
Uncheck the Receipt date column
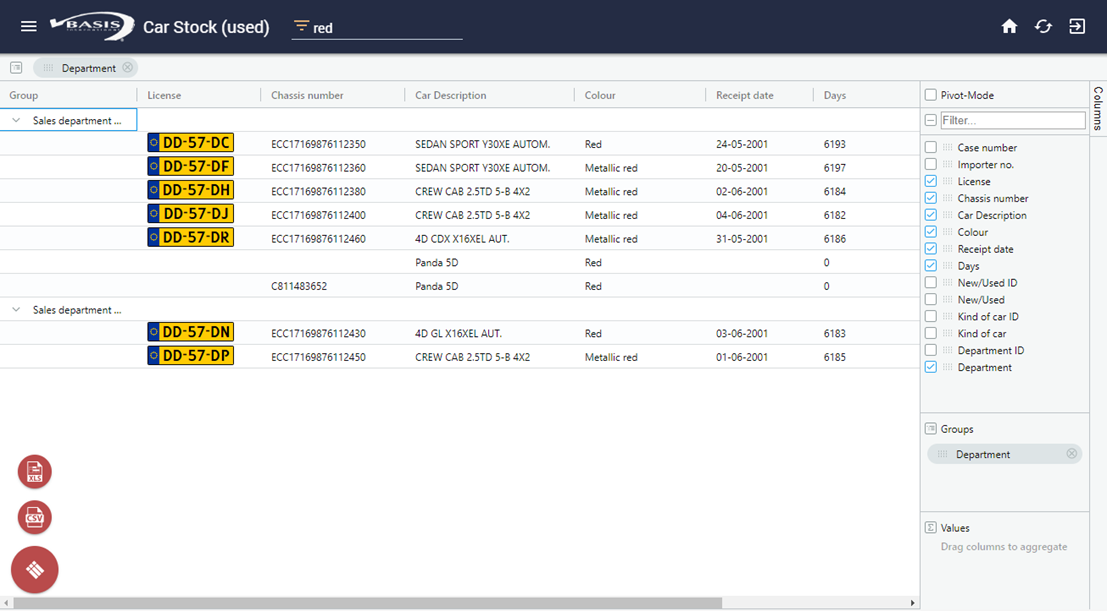pyautogui.click(x=931, y=249)
